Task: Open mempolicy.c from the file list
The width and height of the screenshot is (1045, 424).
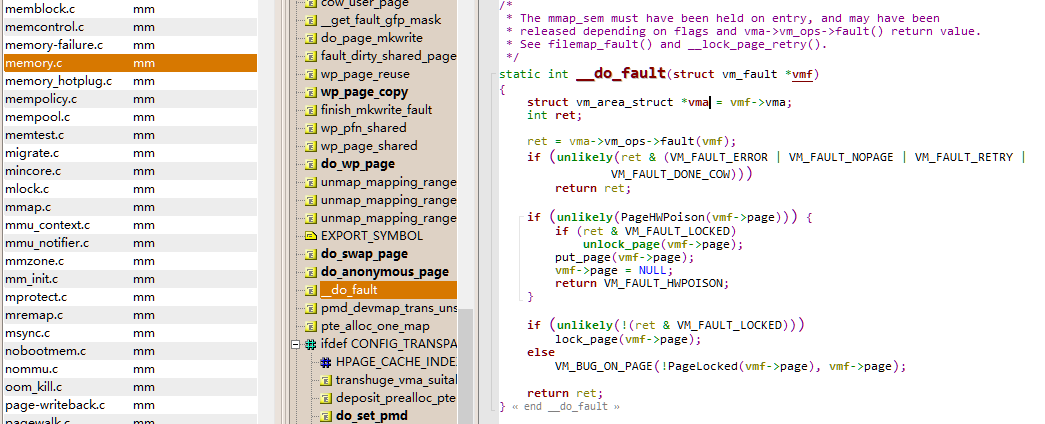Action: (129, 99)
